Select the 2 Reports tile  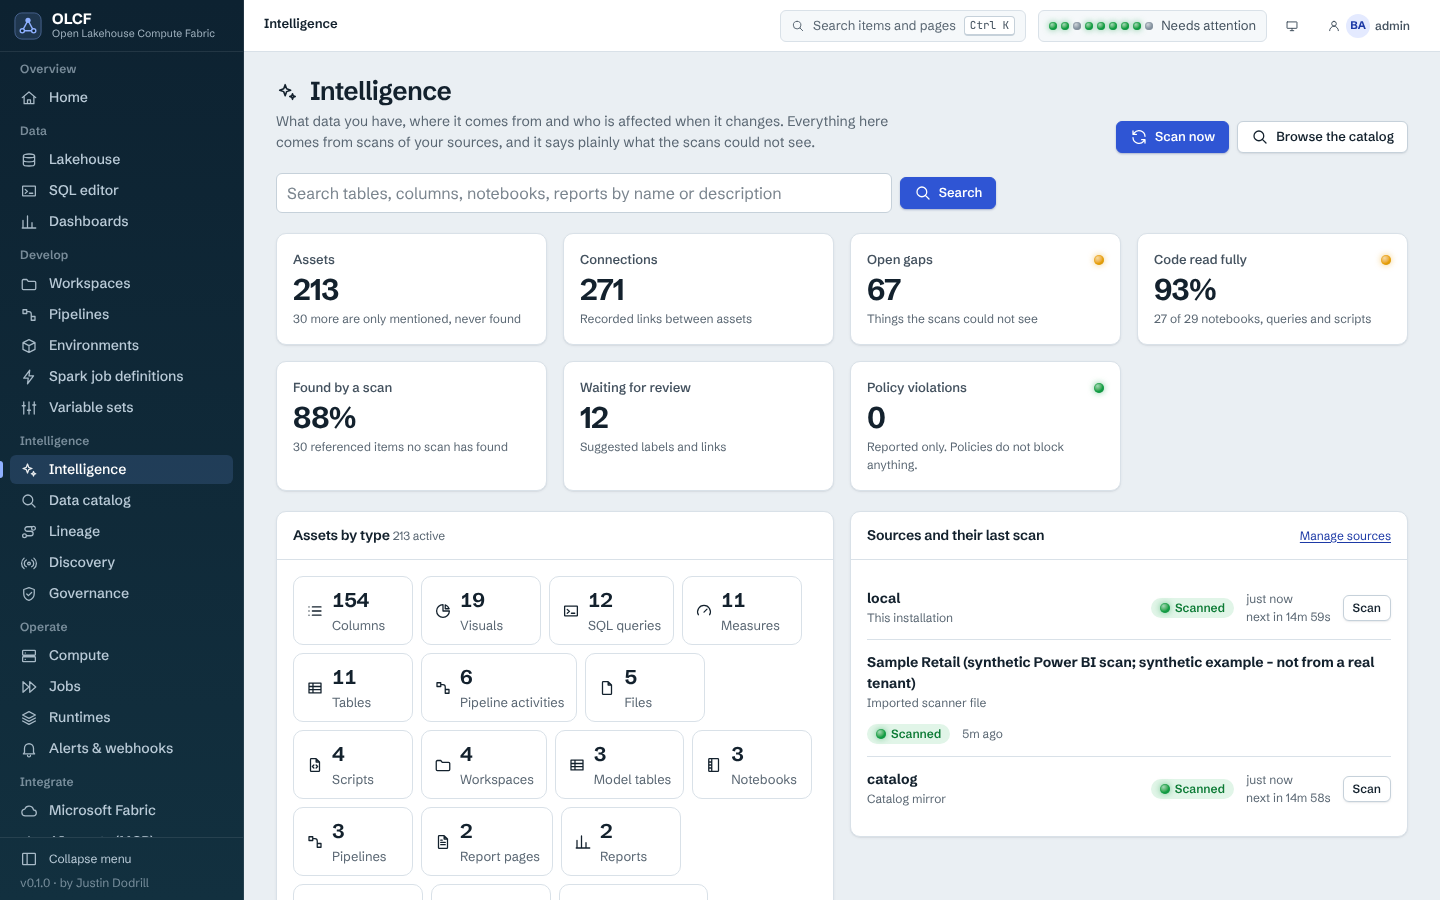[621, 841]
